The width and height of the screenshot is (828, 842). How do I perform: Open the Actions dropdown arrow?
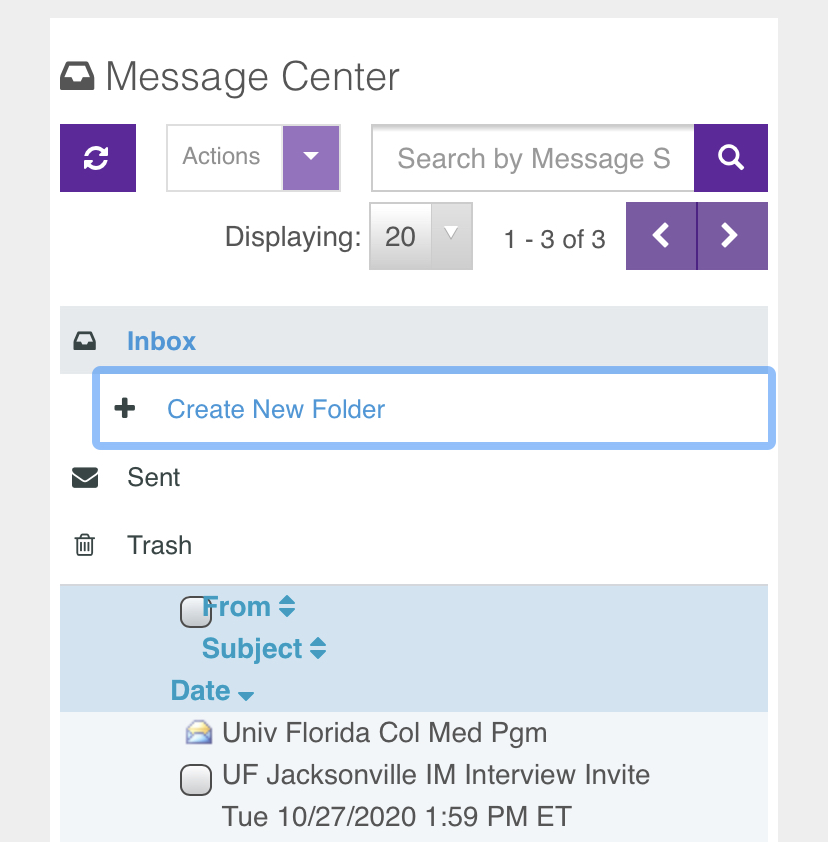pos(311,157)
